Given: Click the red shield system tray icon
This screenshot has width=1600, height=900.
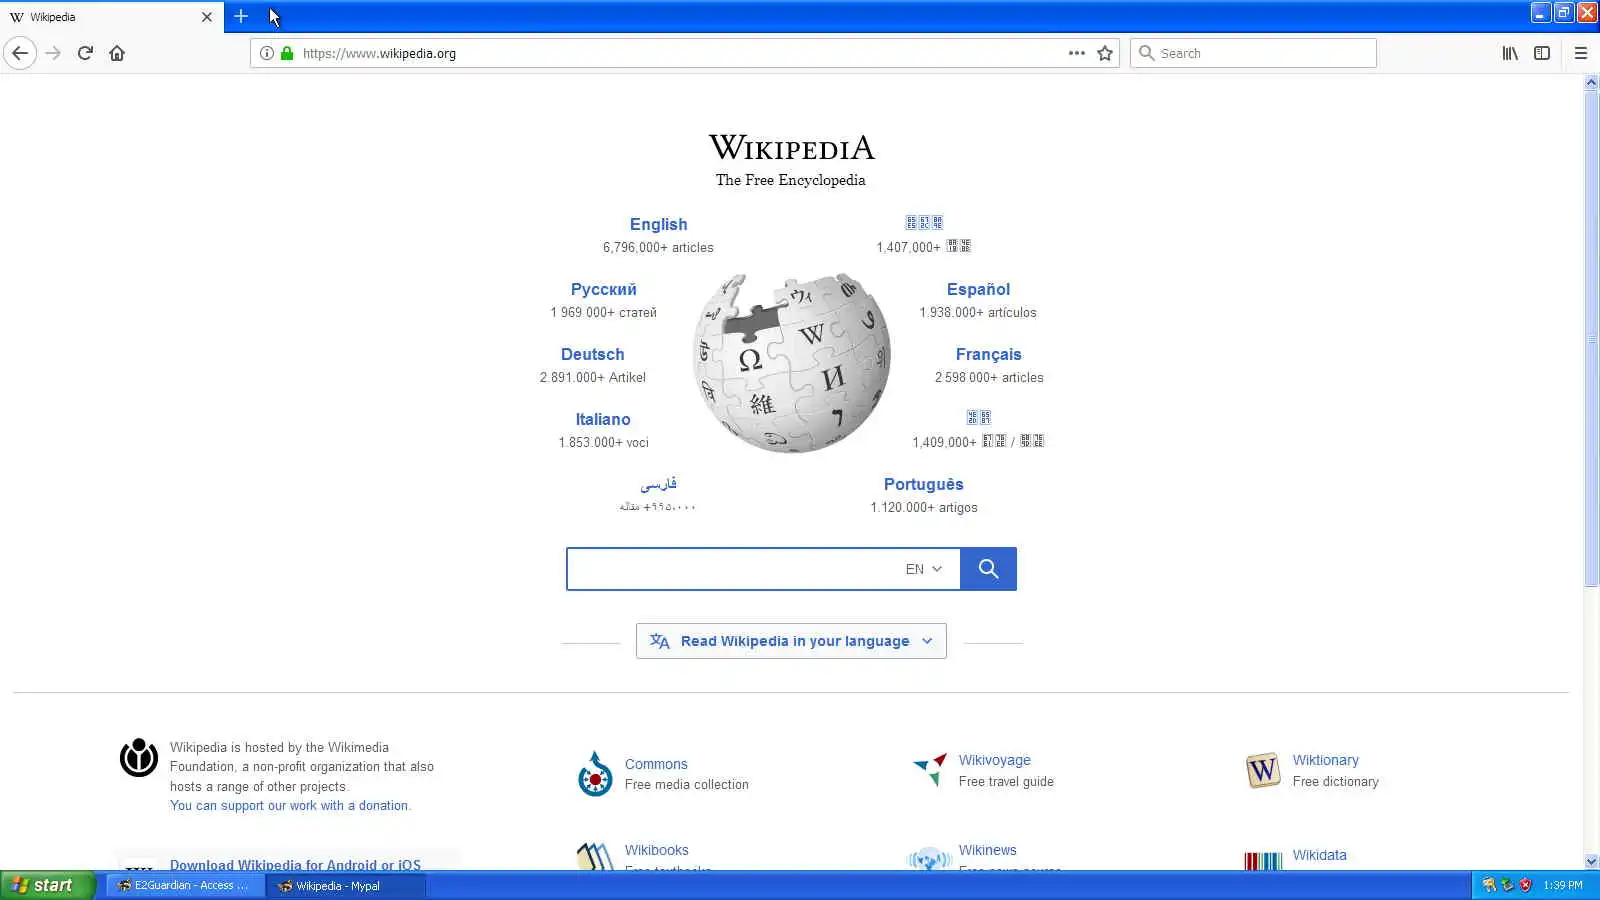Looking at the screenshot, I should [1525, 885].
